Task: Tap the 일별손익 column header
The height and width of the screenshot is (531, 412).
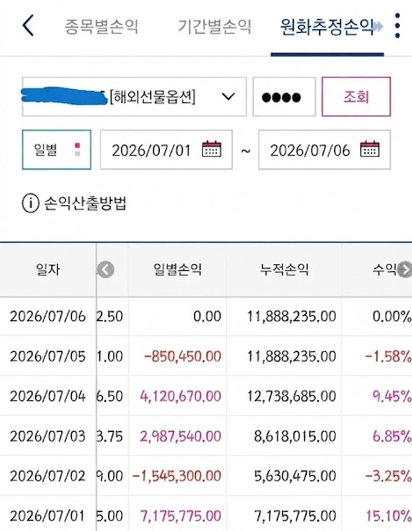Action: 177,270
